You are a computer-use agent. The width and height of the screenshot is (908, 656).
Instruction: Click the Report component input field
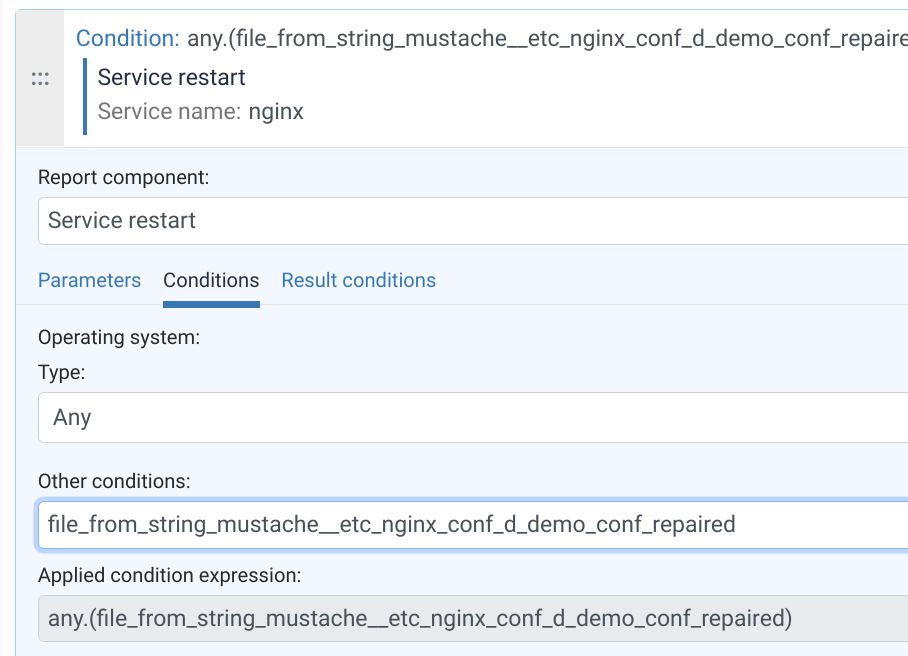[470, 220]
